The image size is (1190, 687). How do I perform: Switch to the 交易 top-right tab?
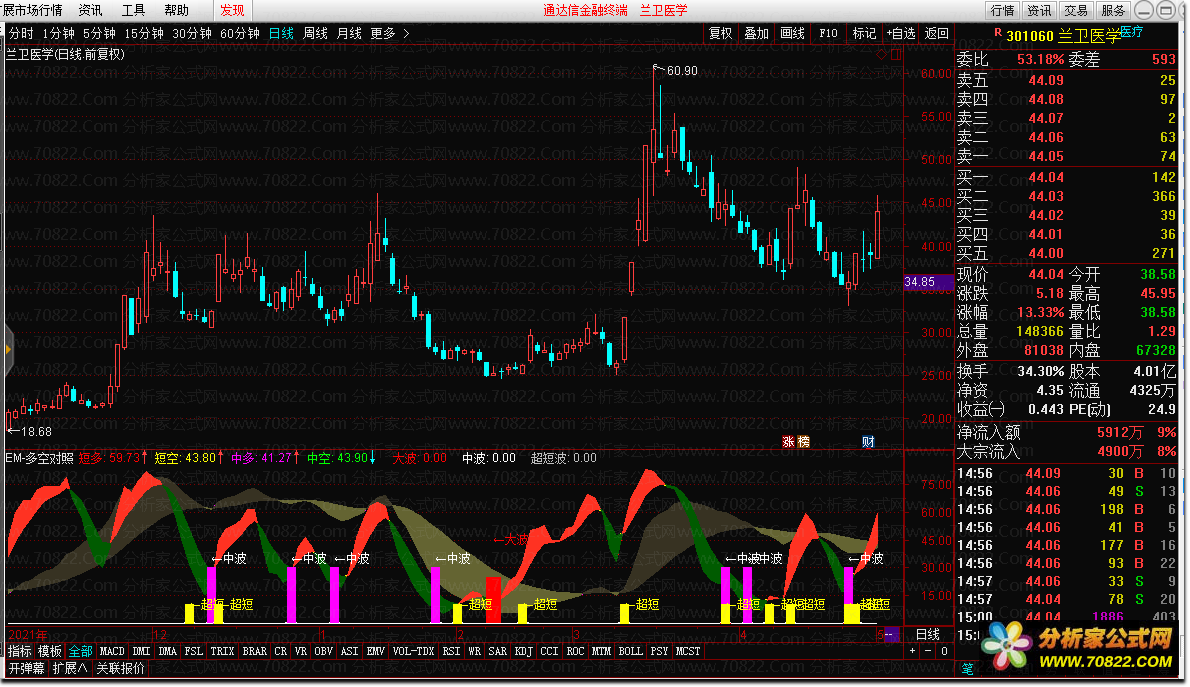click(x=1076, y=11)
